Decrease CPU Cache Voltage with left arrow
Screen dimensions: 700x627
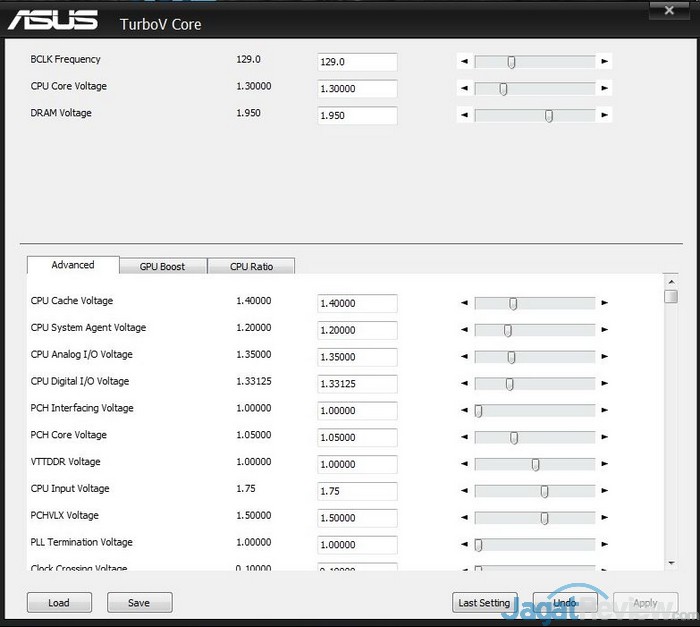[464, 303]
